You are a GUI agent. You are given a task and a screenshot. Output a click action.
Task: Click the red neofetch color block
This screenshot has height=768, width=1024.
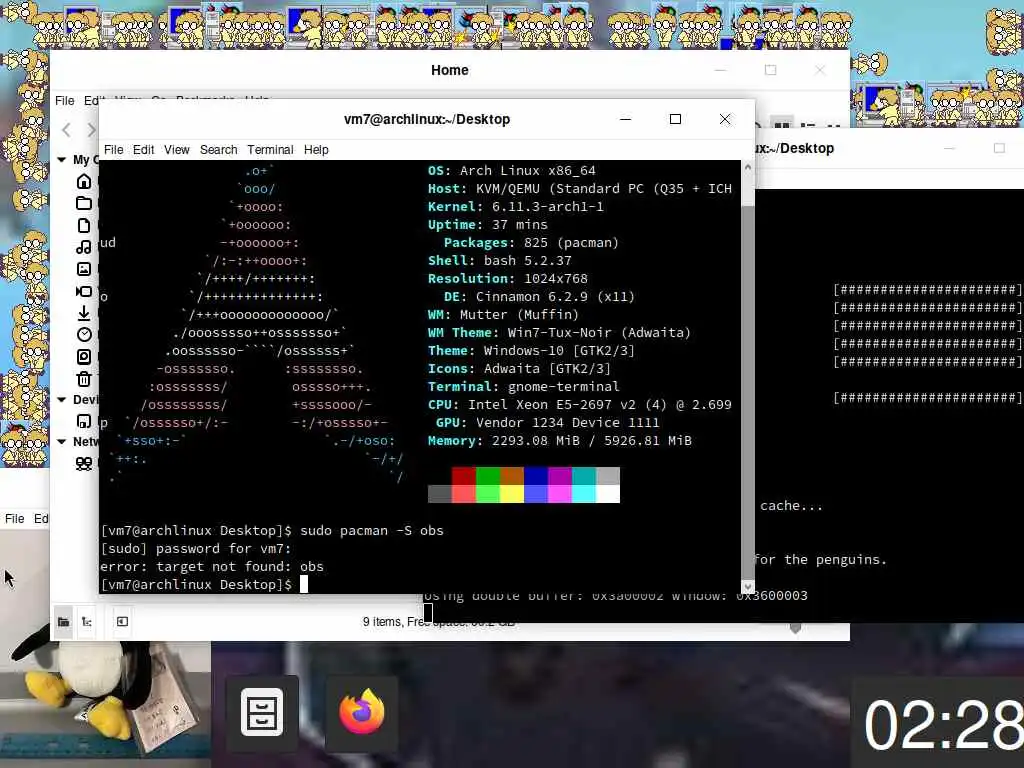click(x=464, y=475)
